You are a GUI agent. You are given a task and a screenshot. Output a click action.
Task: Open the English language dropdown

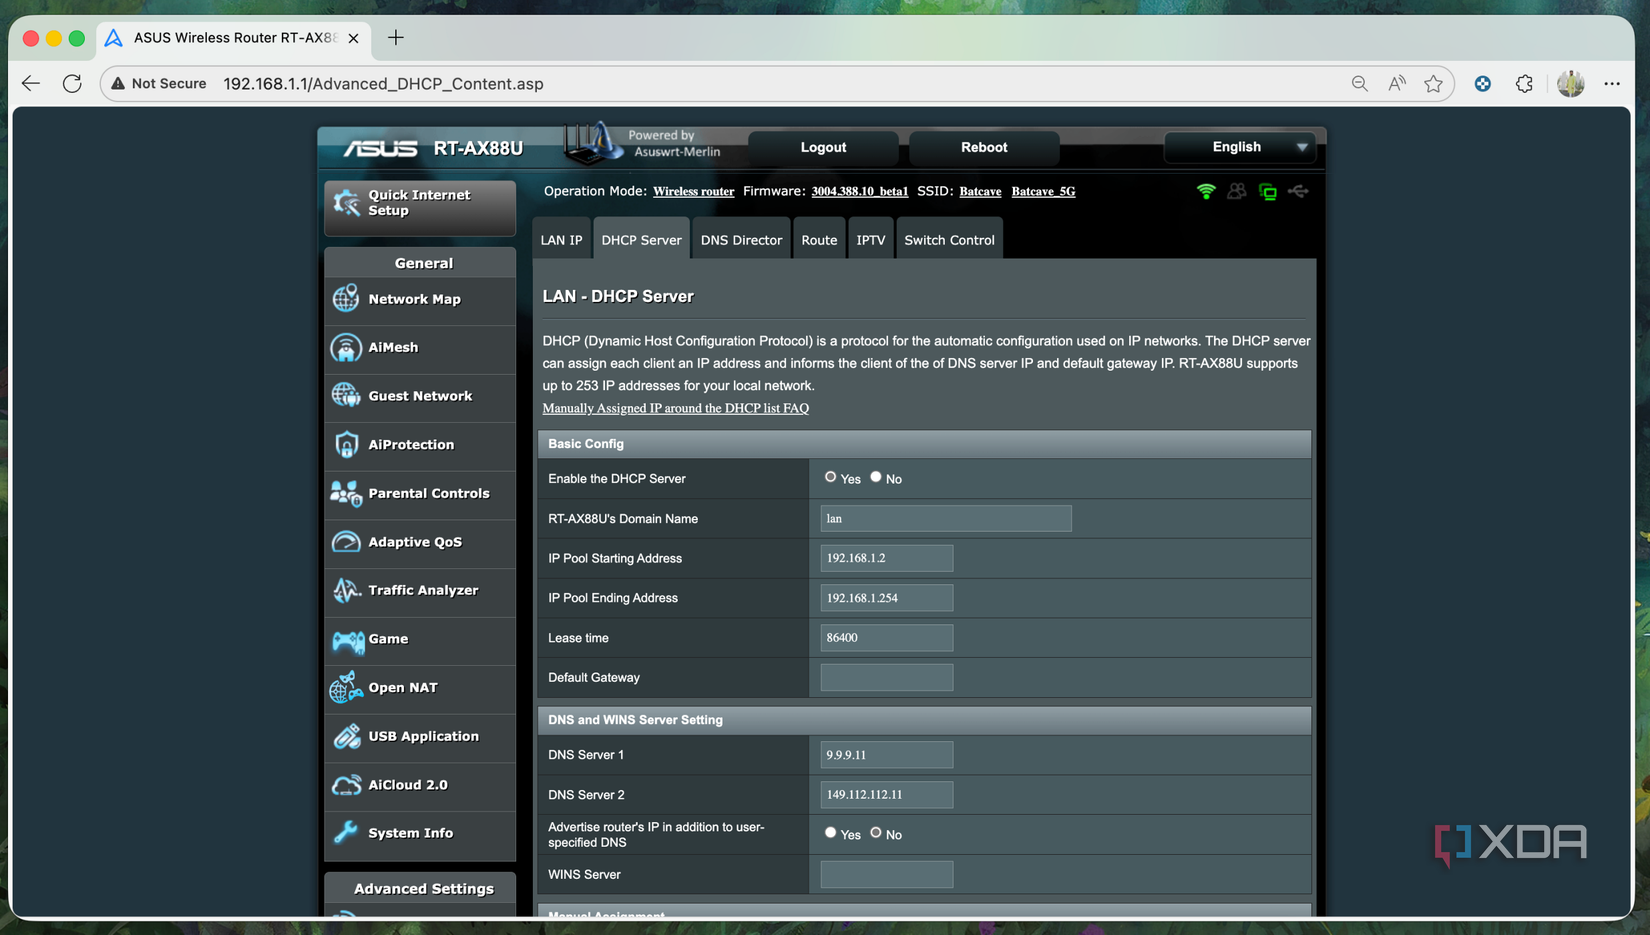[1239, 147]
